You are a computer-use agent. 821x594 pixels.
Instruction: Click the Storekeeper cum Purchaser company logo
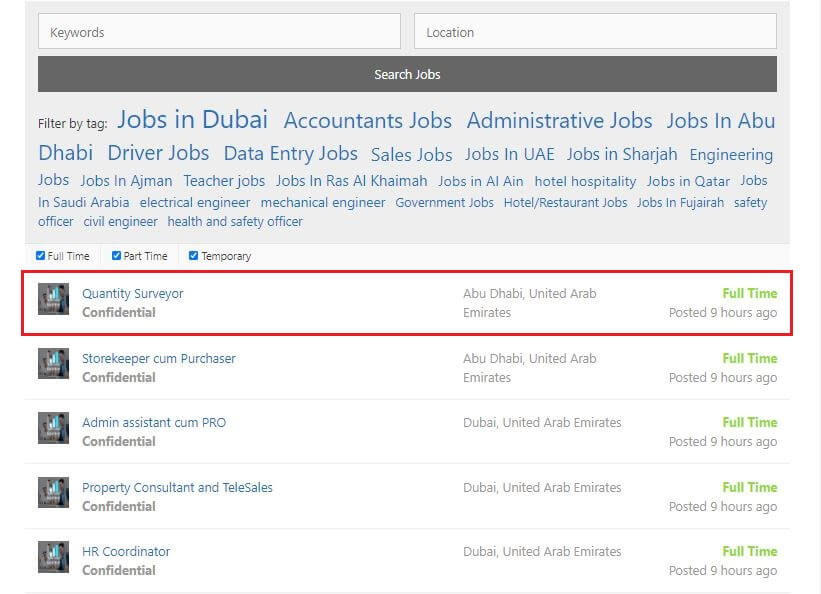(x=53, y=364)
